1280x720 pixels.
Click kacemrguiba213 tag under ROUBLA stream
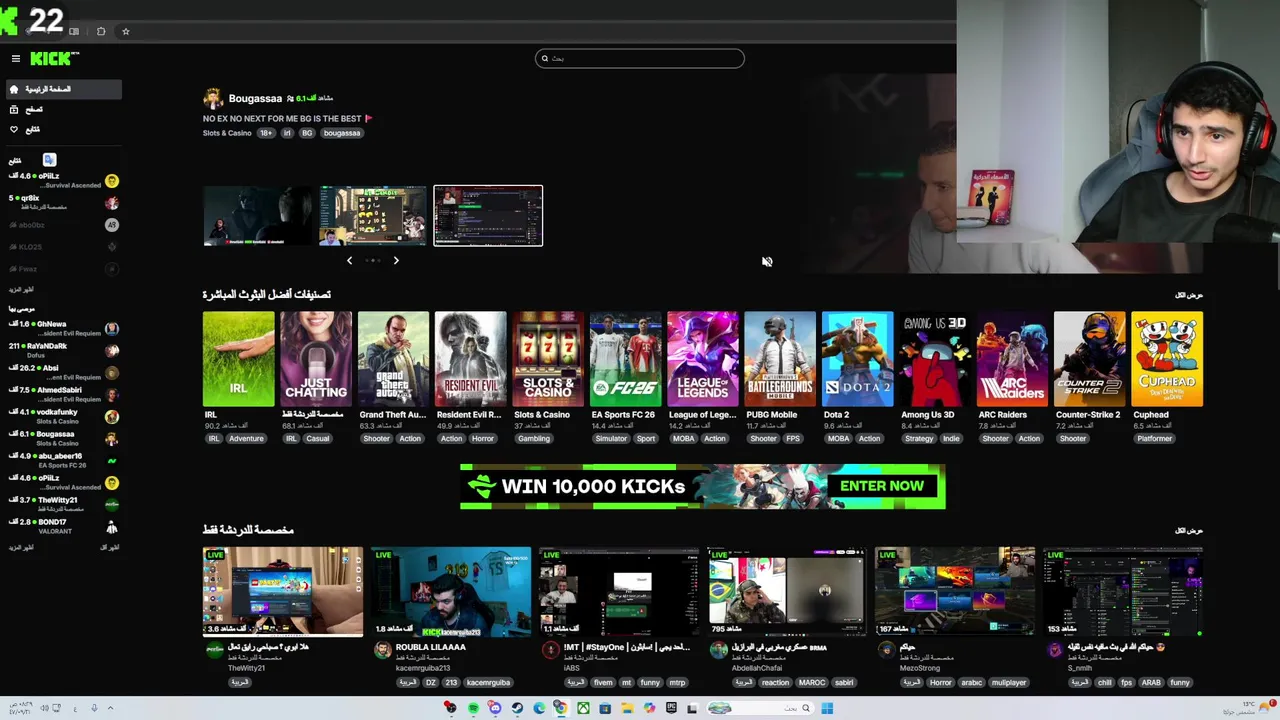(488, 682)
